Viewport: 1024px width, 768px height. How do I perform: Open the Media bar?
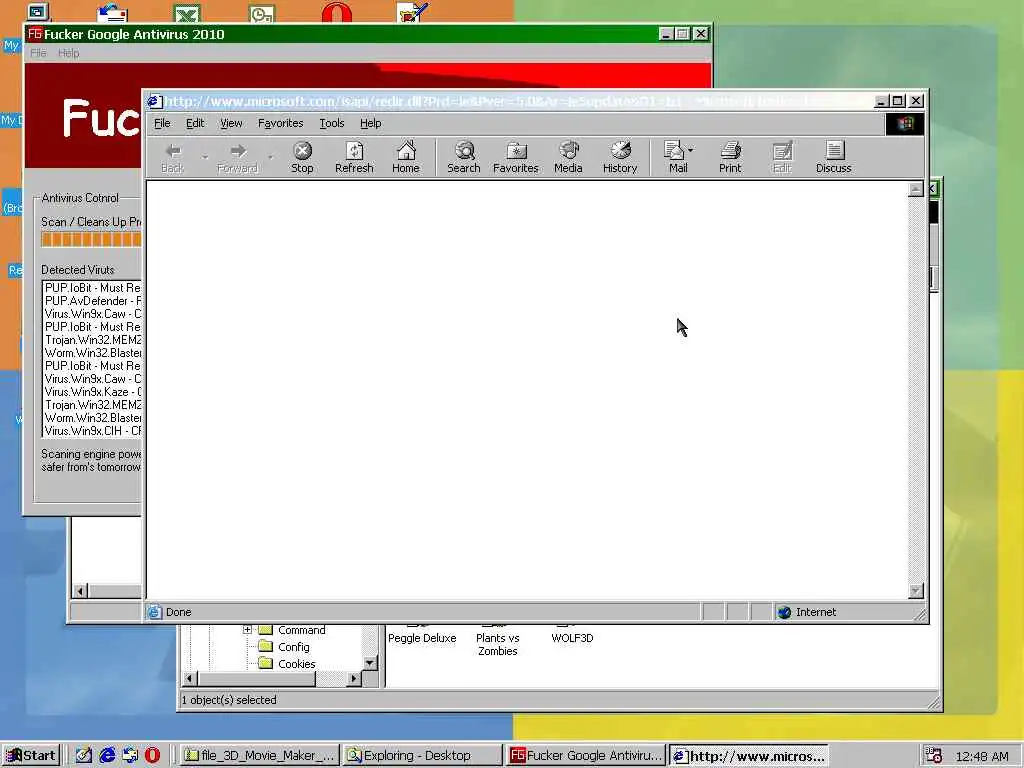coord(568,157)
